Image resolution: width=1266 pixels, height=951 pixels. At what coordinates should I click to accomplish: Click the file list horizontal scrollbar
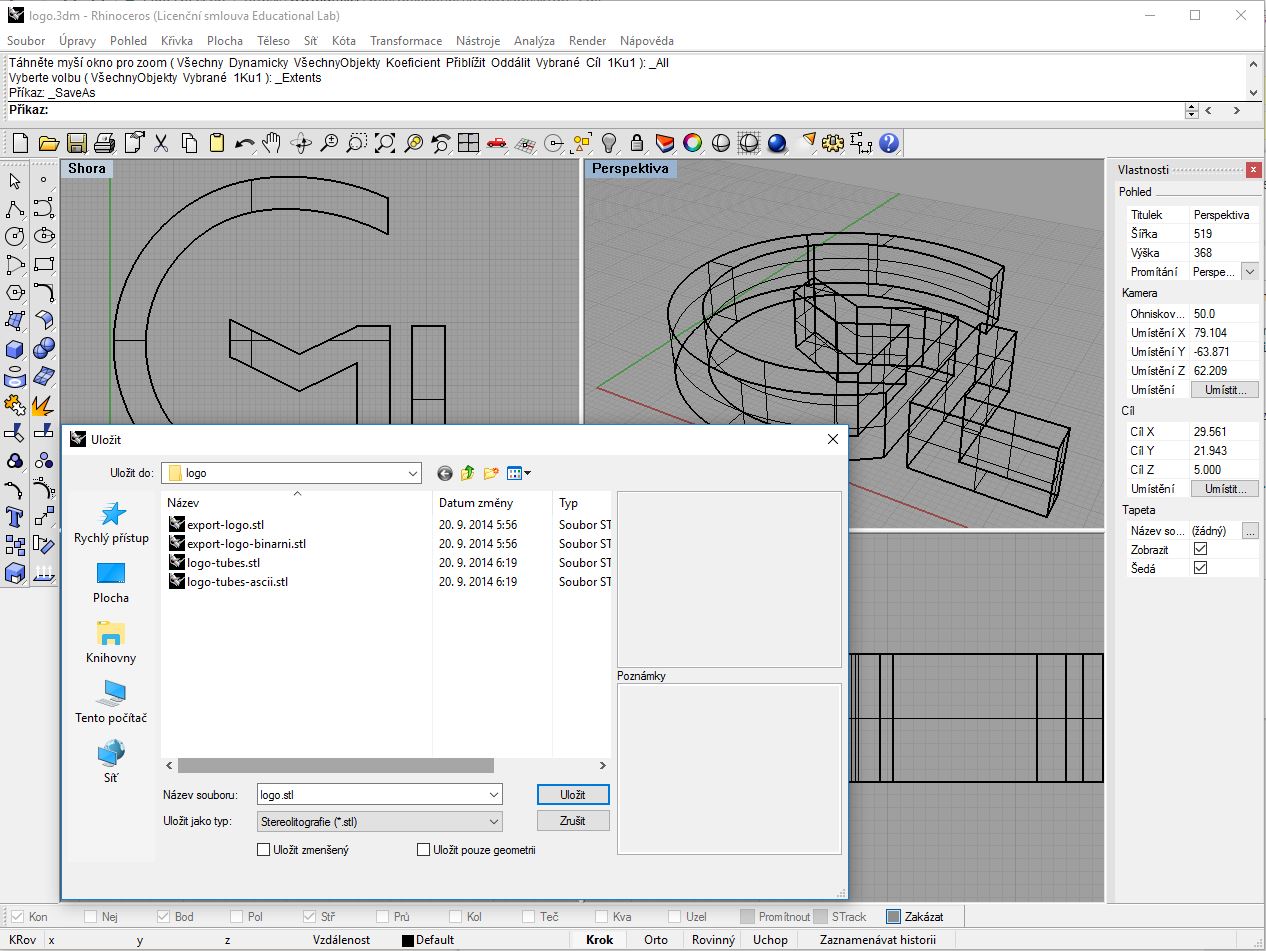[x=336, y=765]
